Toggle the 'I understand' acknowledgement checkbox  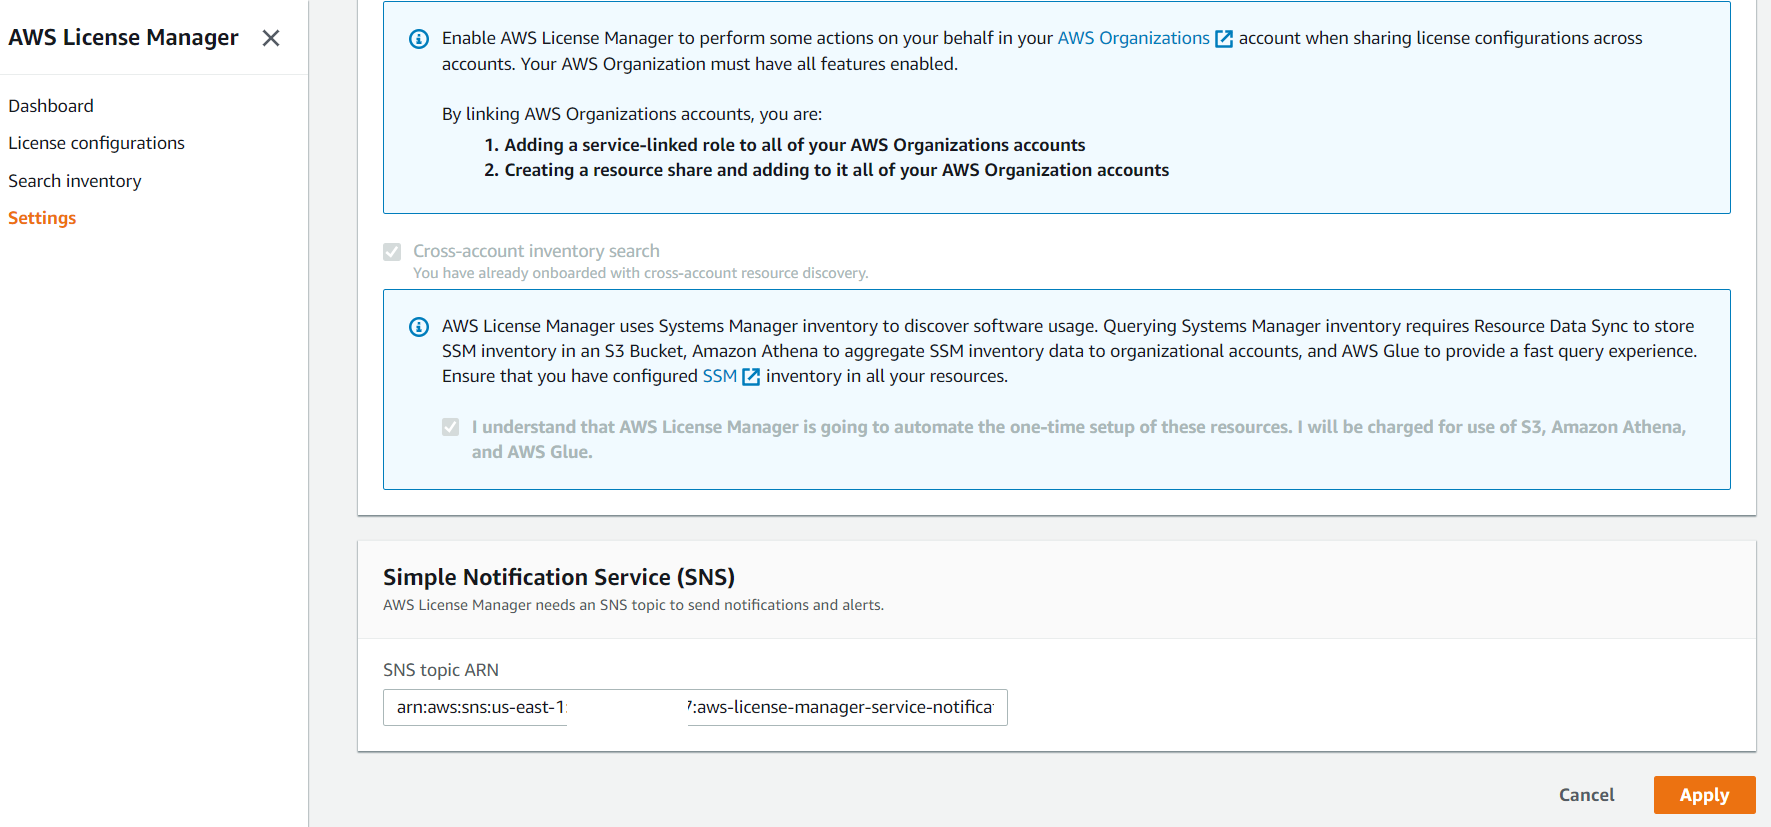coord(451,427)
